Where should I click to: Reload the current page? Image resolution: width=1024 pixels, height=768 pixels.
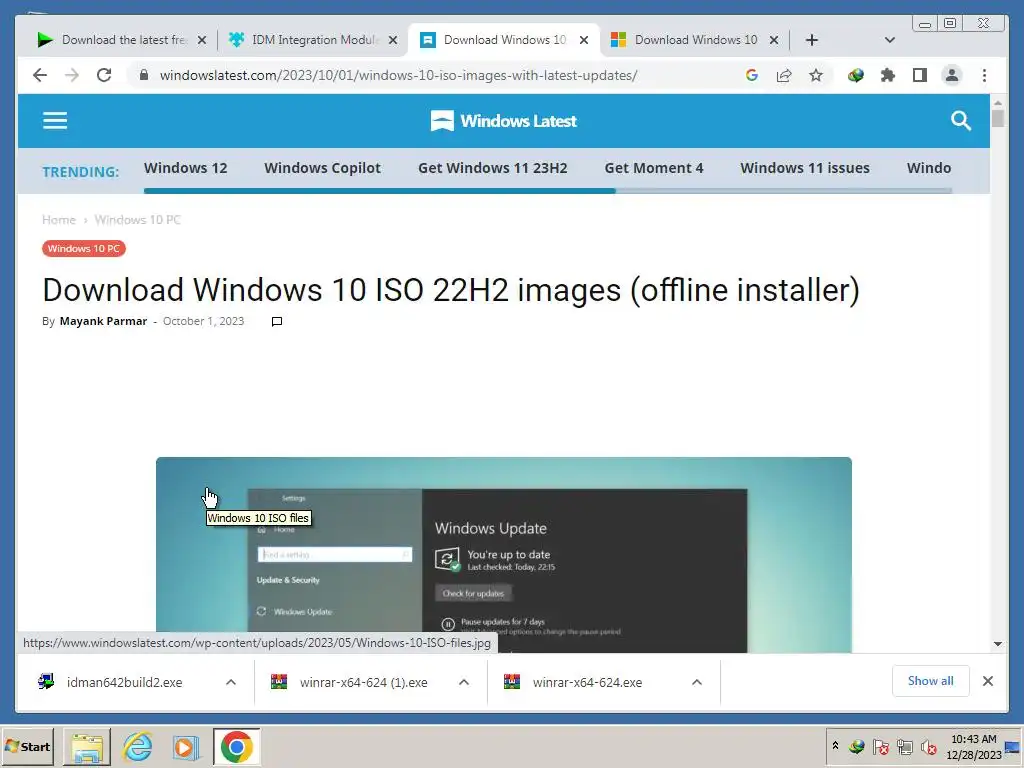tap(104, 75)
